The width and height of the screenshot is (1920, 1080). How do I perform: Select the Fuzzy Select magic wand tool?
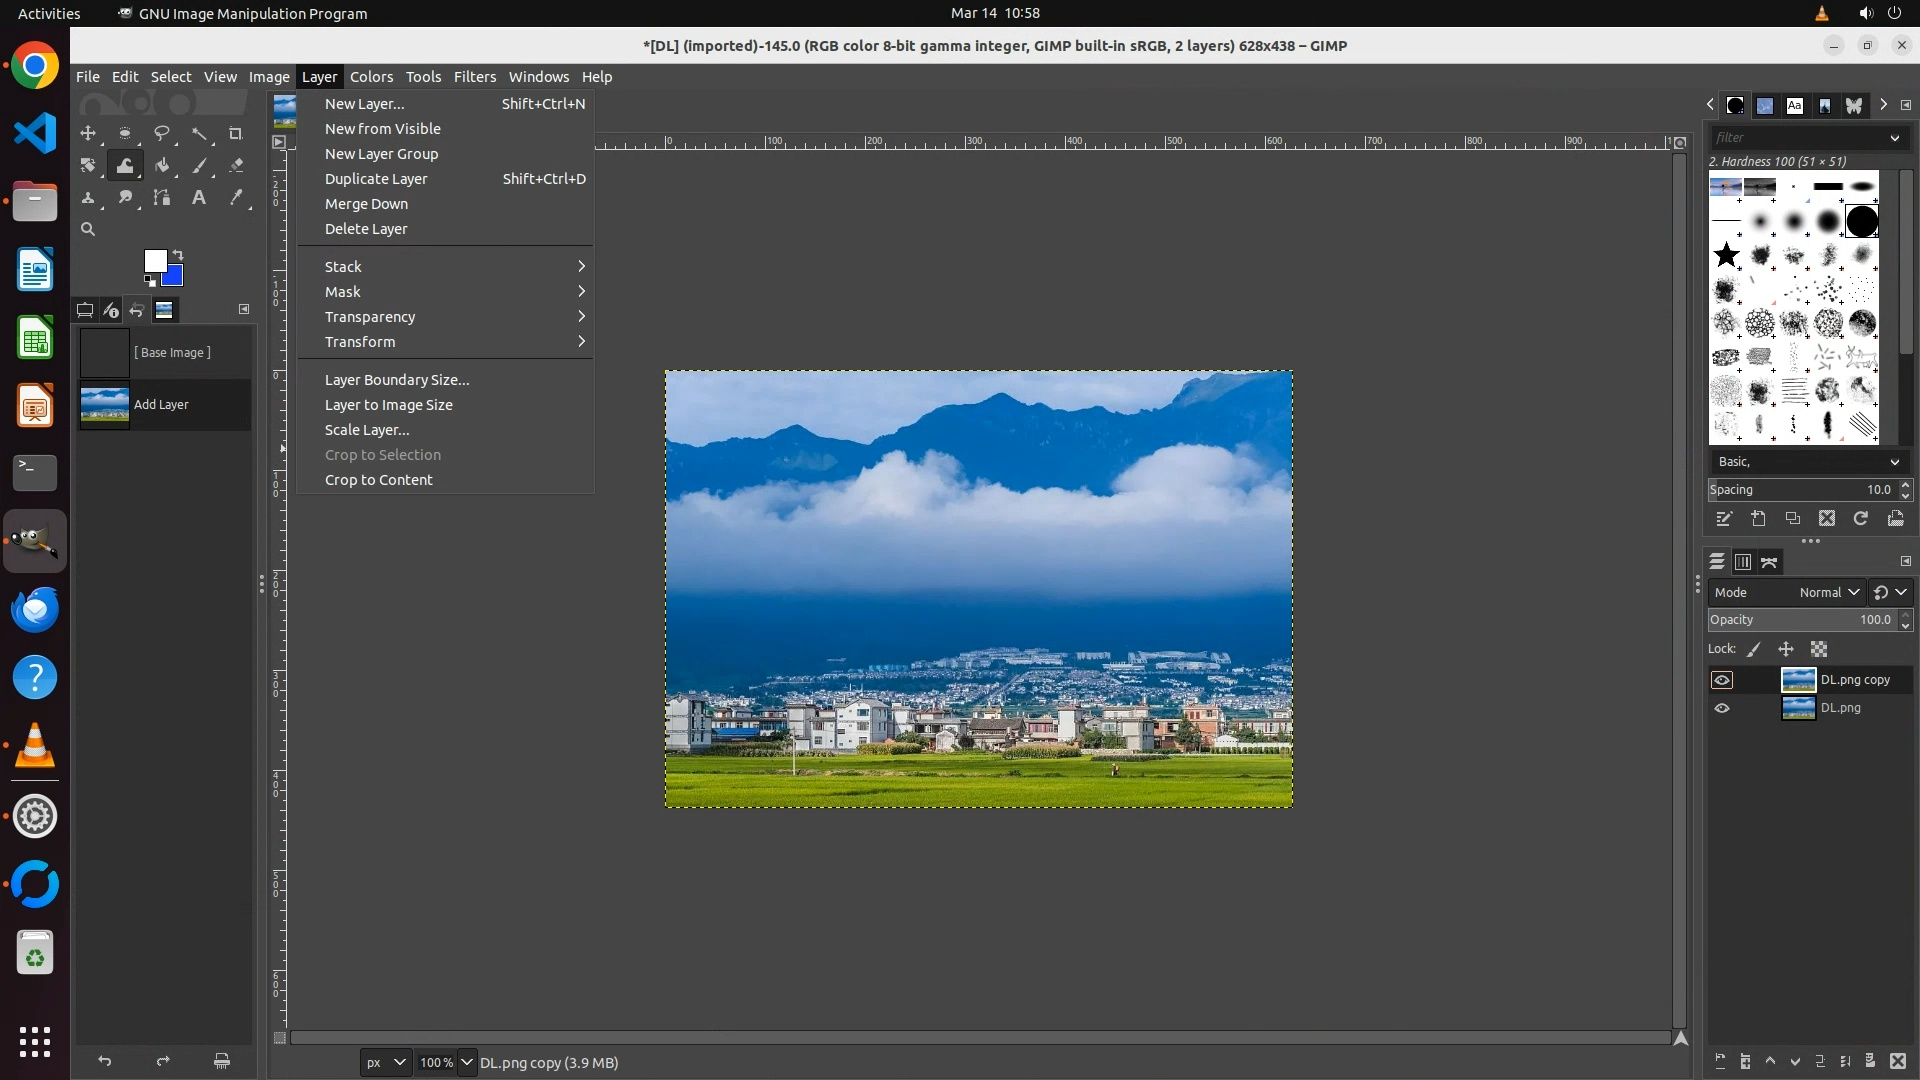199,134
